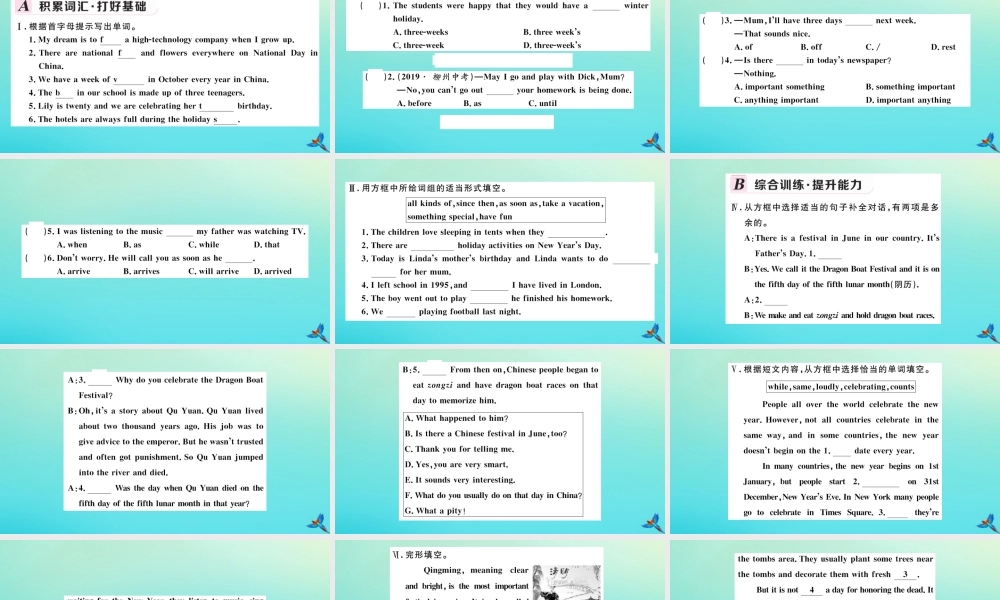The image size is (1000, 600).
Task: Select answer option 'B. something important'
Action: (910, 87)
